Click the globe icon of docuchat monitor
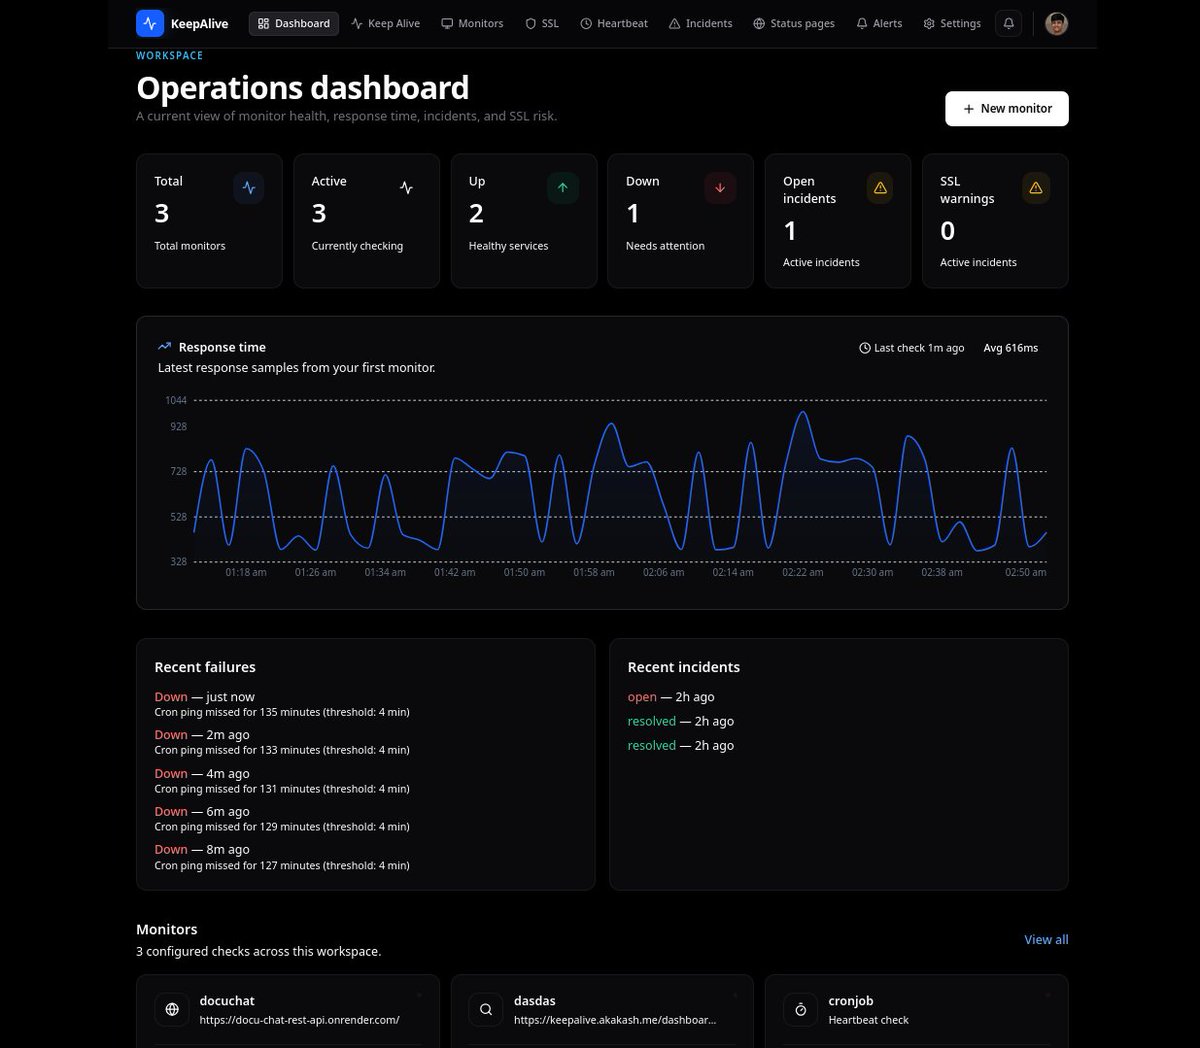 (172, 1010)
